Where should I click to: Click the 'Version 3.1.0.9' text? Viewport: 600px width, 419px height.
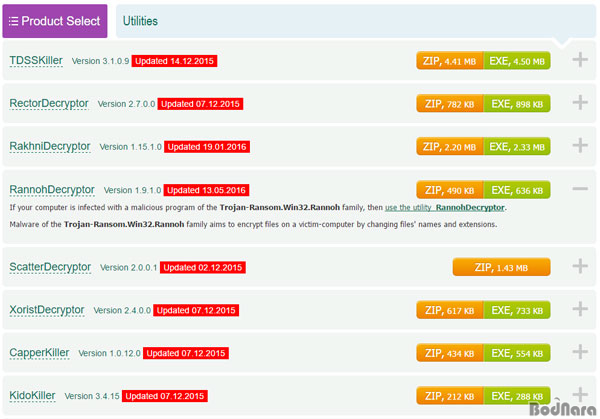pos(100,61)
